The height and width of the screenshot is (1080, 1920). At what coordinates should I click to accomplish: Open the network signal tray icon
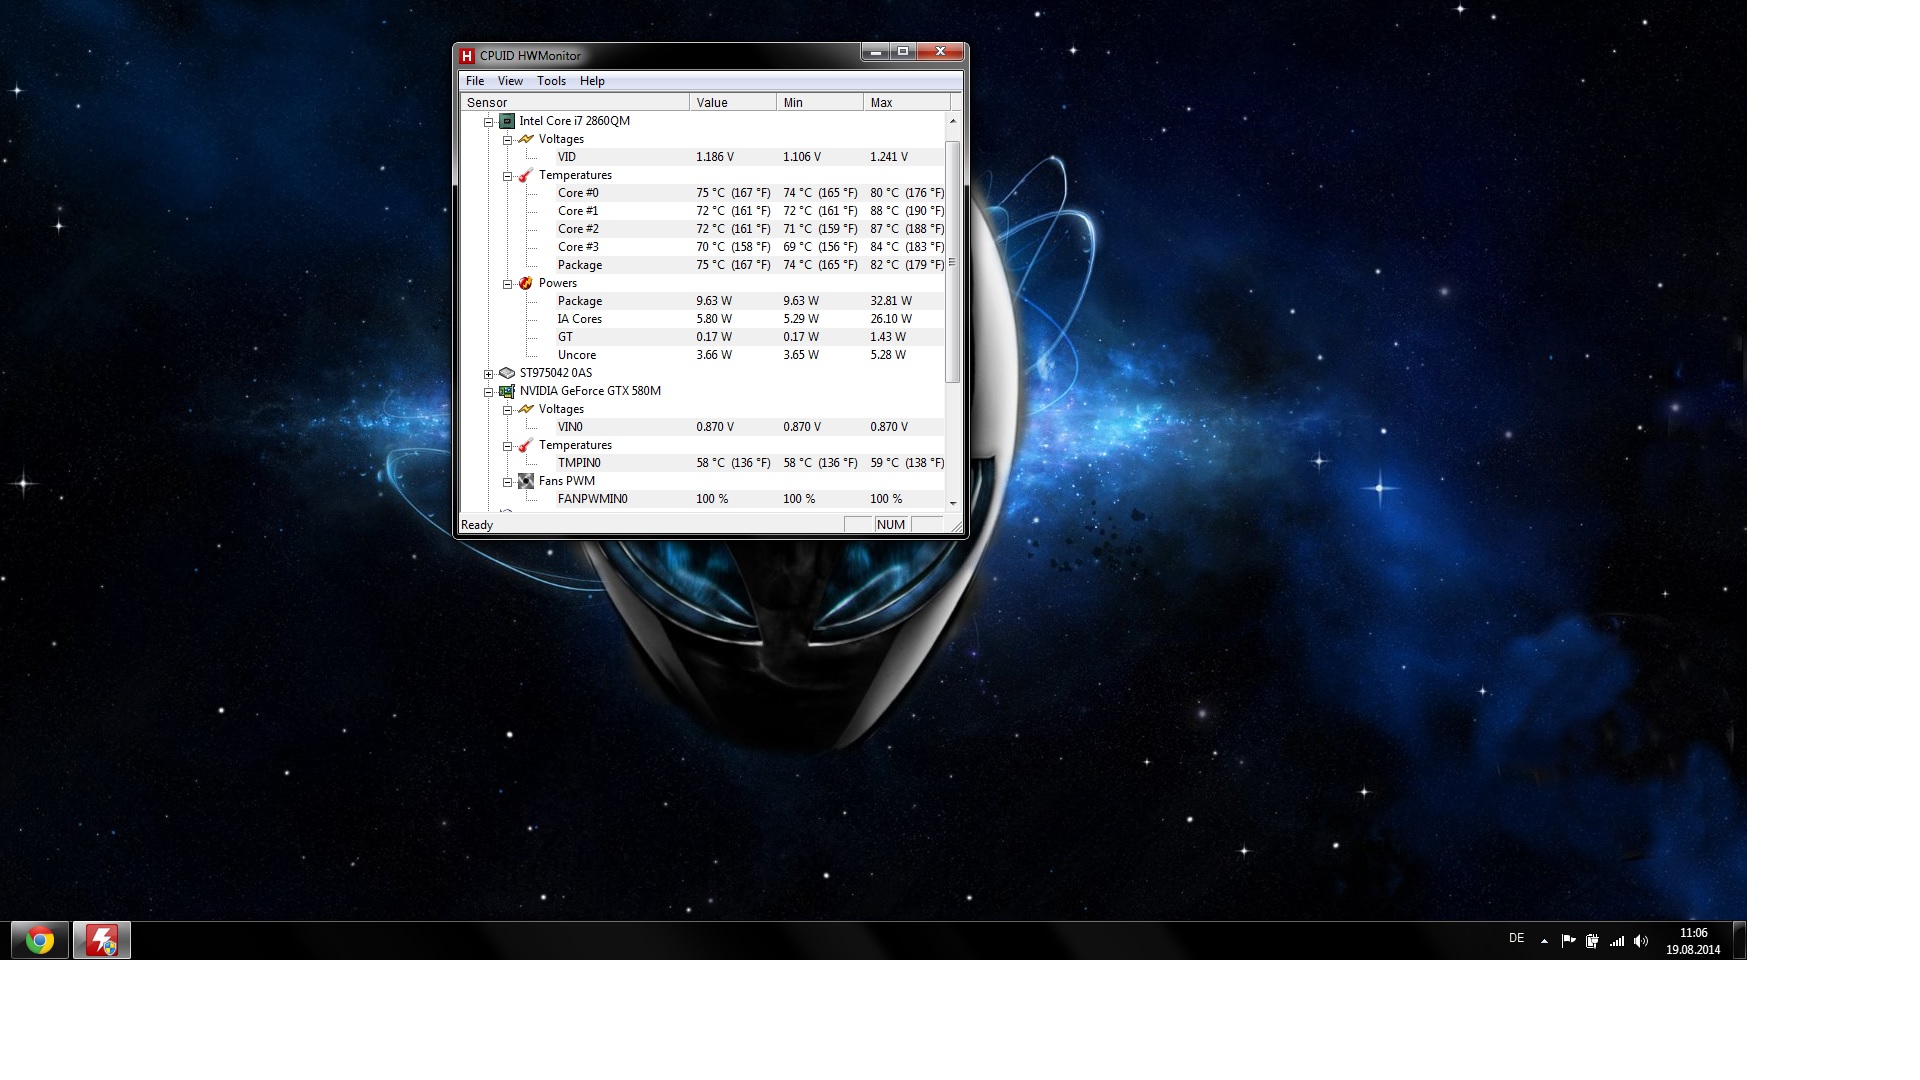coord(1617,941)
